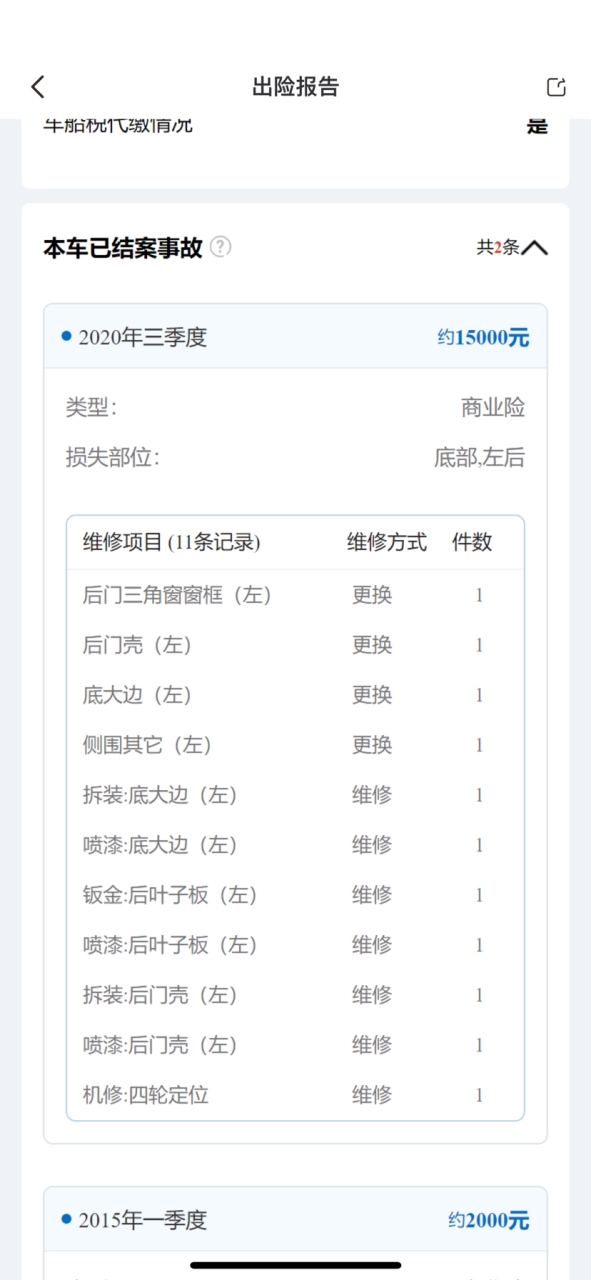Viewport: 591px width, 1280px height.
Task: Open the 2020年三季度 accident header
Action: coord(295,337)
